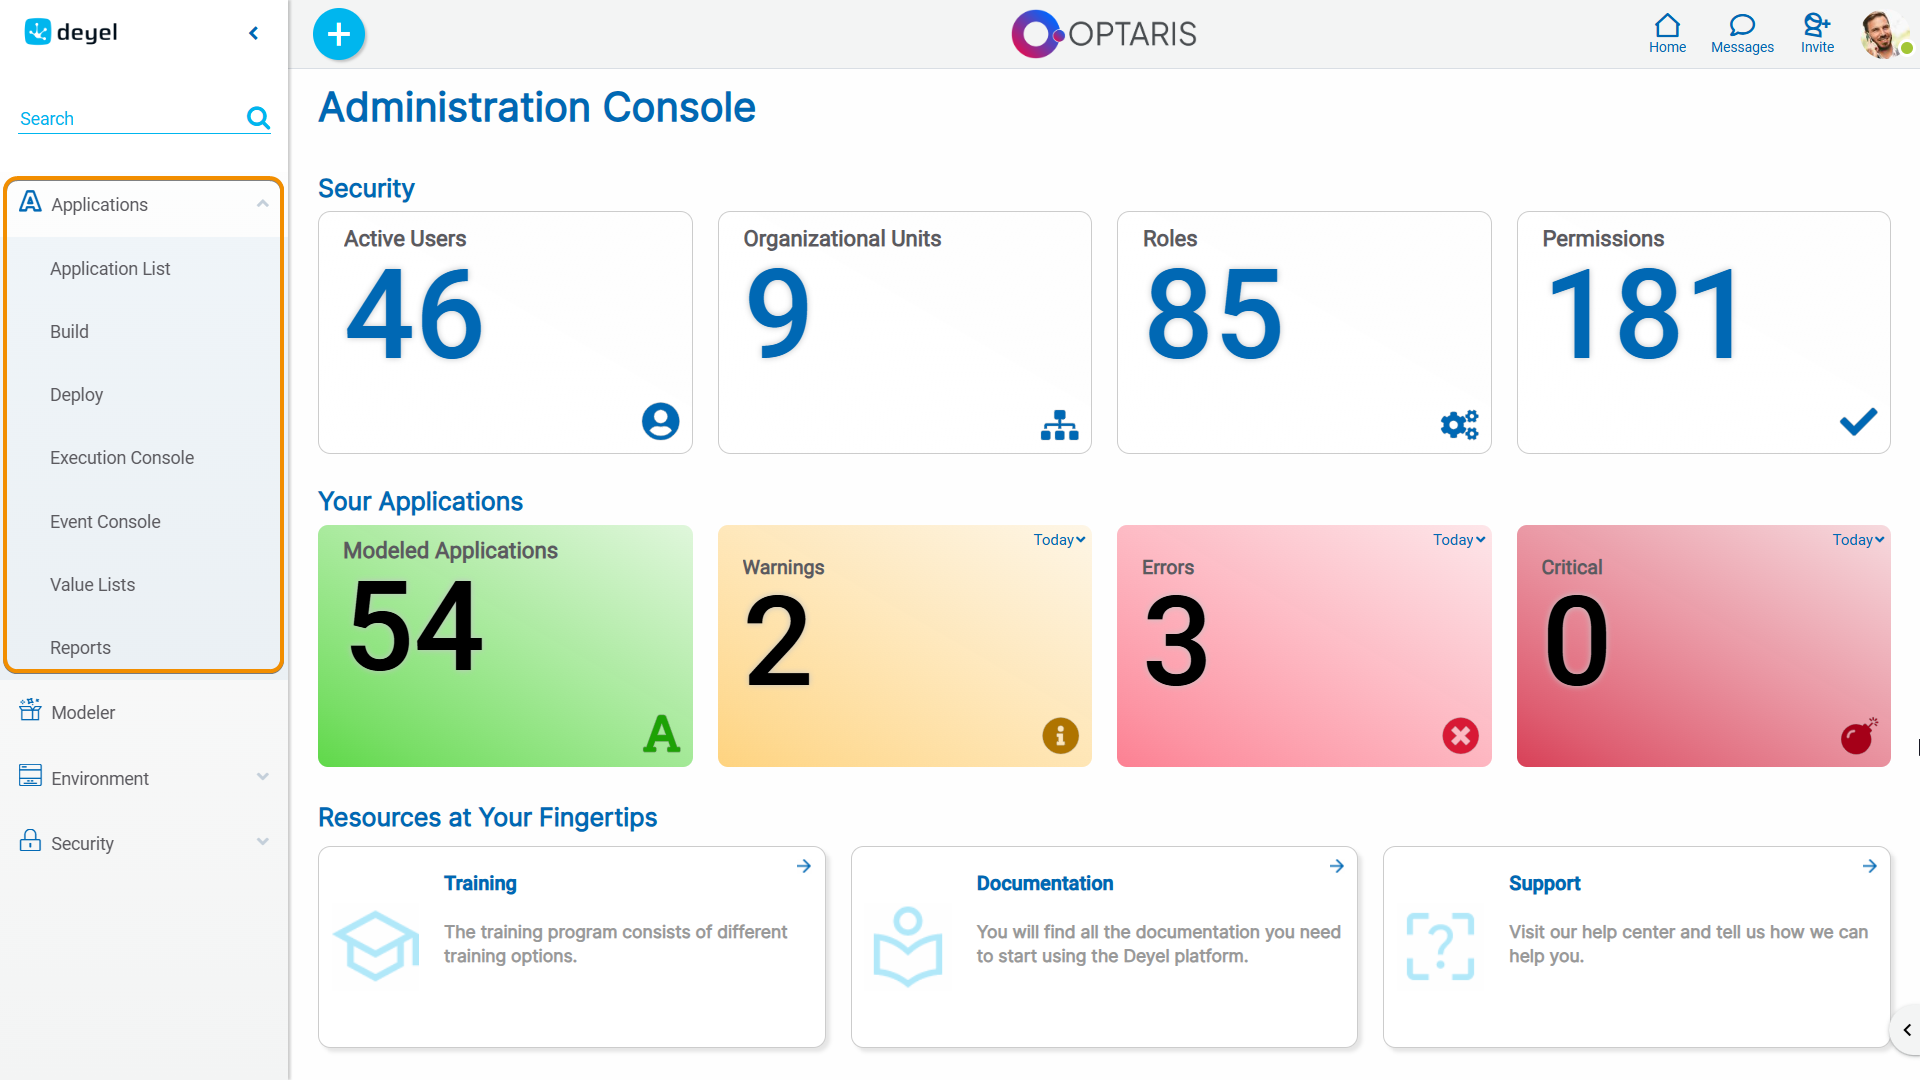Screen dimensions: 1920x1080
Task: Collapse the left sidebar with arrow
Action: [x=254, y=33]
